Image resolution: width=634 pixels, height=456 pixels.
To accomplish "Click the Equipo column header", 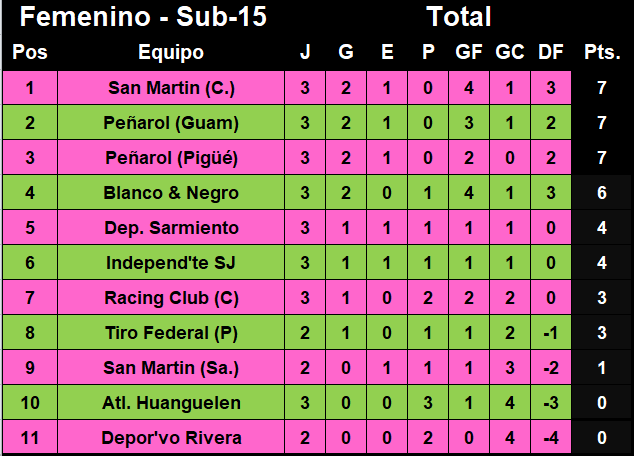I will (x=171, y=52).
